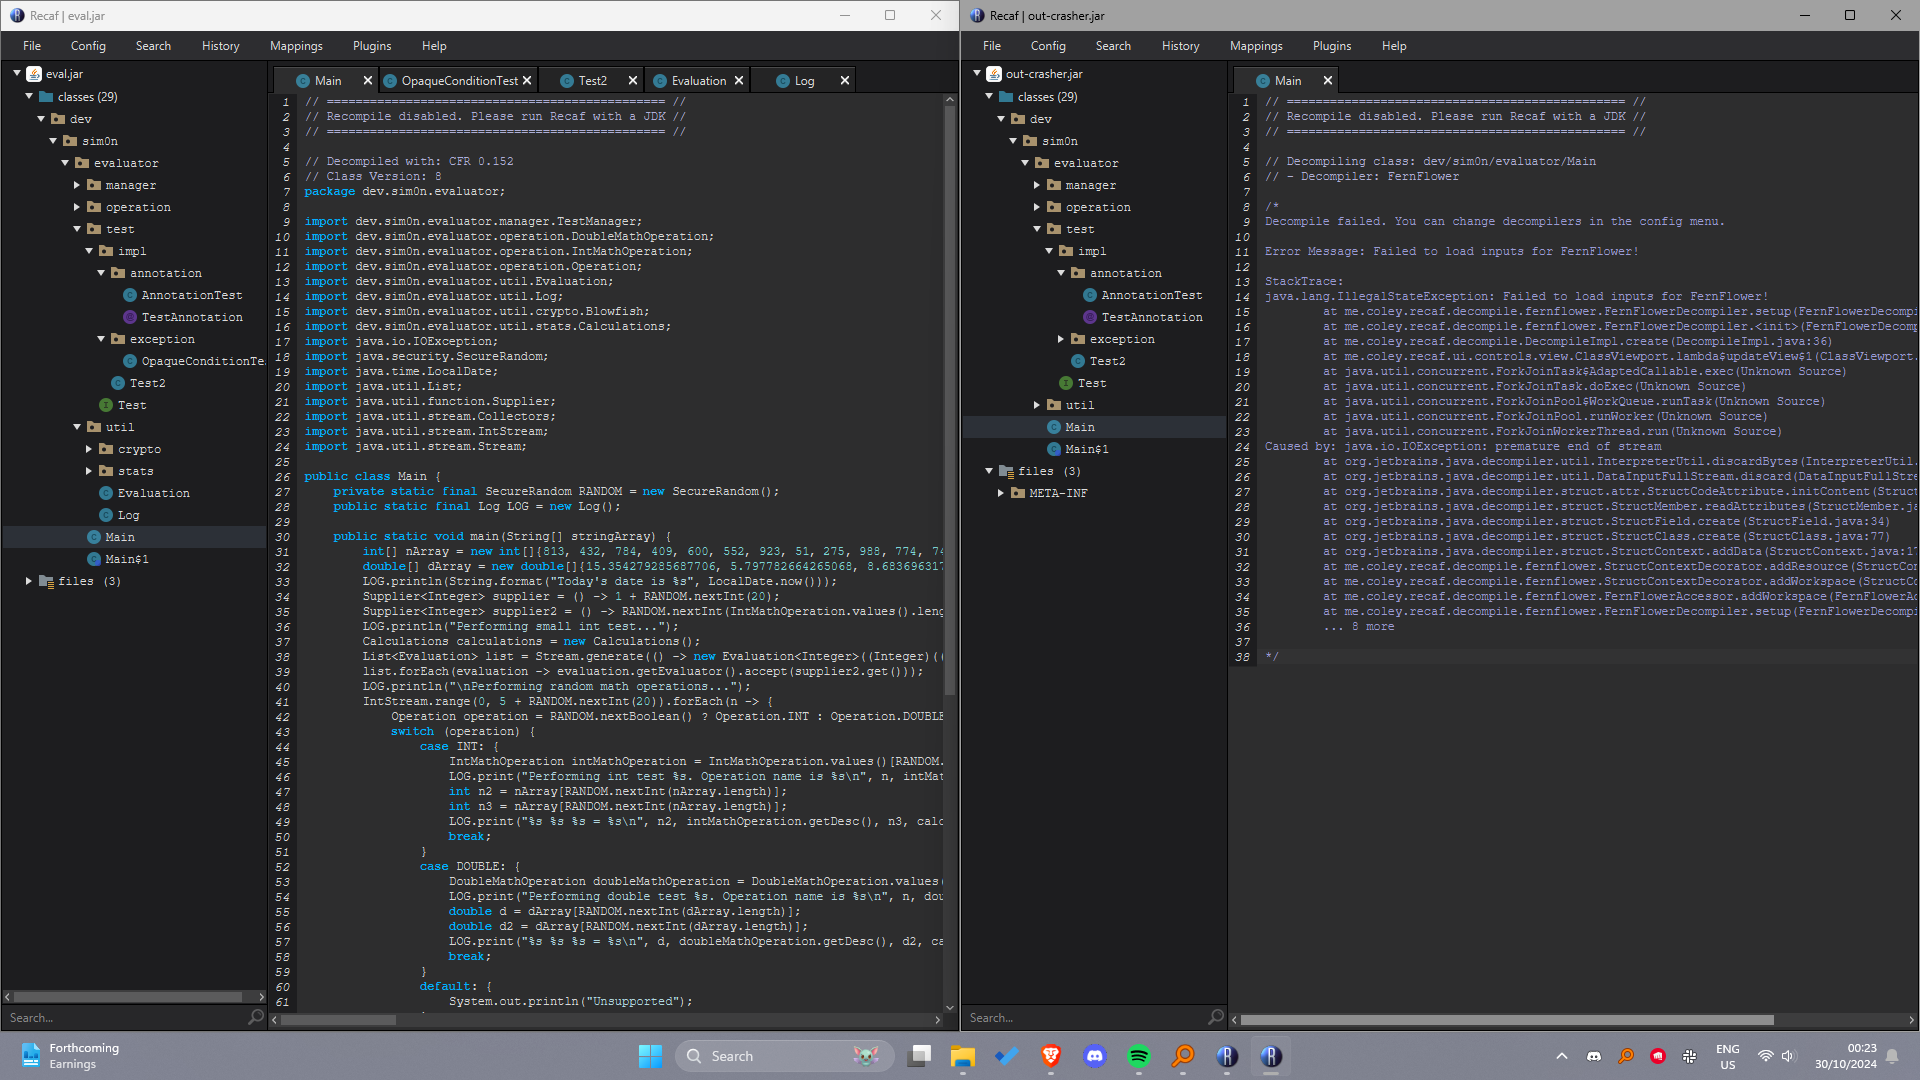This screenshot has width=1920, height=1080.
Task: Focus the Search field in out-crasher.jar sidebar
Action: tap(1085, 1017)
